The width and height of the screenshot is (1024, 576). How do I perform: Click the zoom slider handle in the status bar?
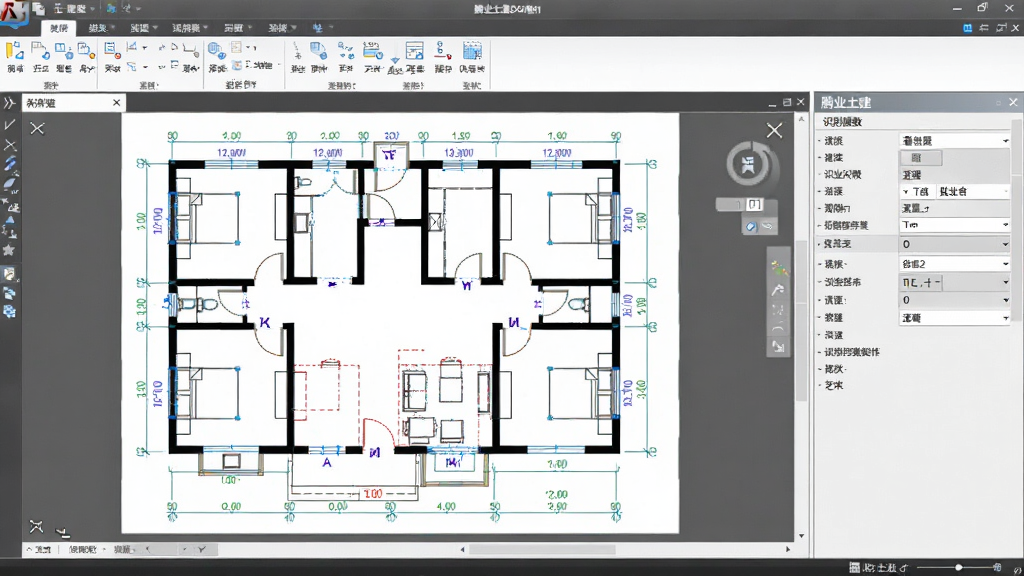click(958, 568)
